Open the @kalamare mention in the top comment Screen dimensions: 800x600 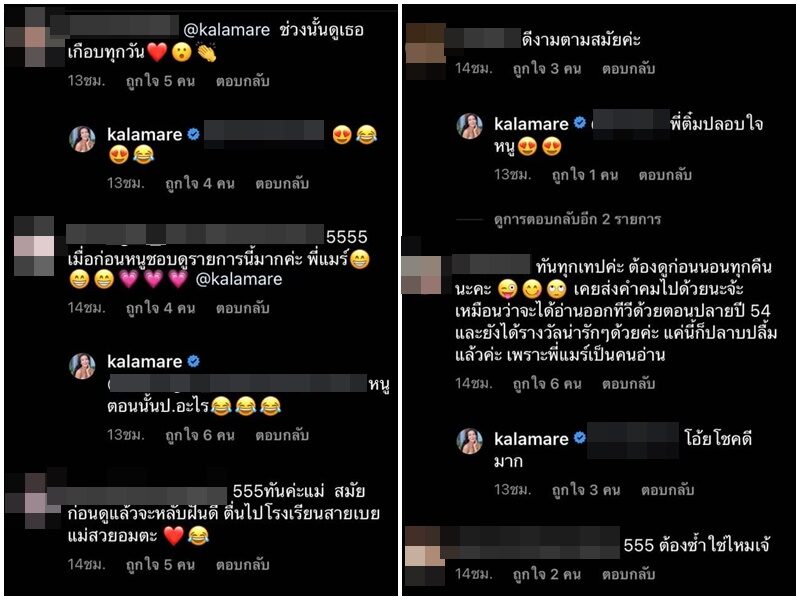[x=227, y=30]
